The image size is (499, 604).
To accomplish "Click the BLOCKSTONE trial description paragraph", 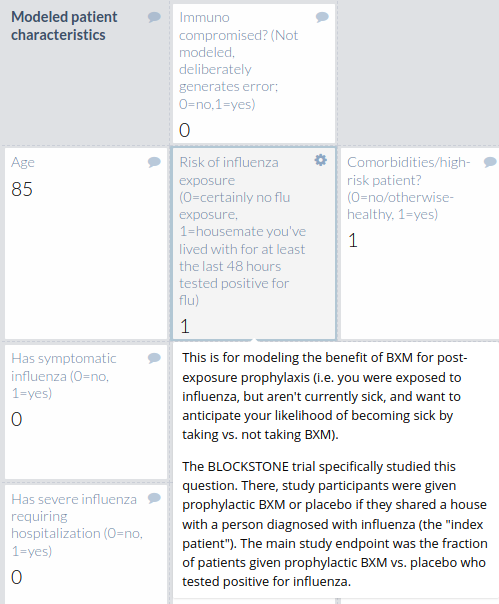I will click(335, 524).
